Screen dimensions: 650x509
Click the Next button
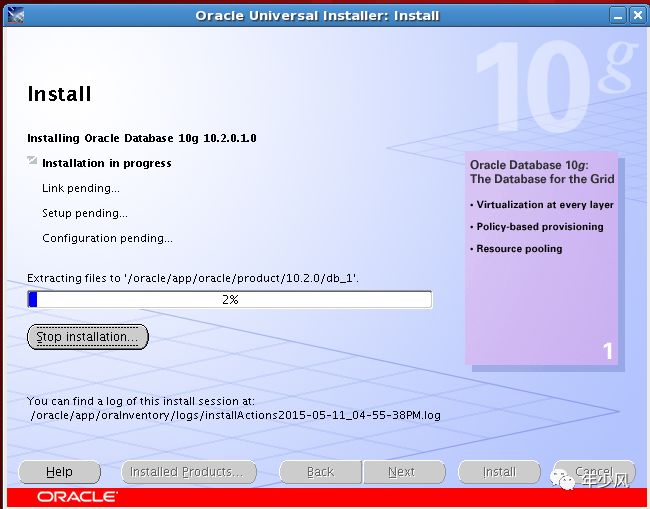404,472
